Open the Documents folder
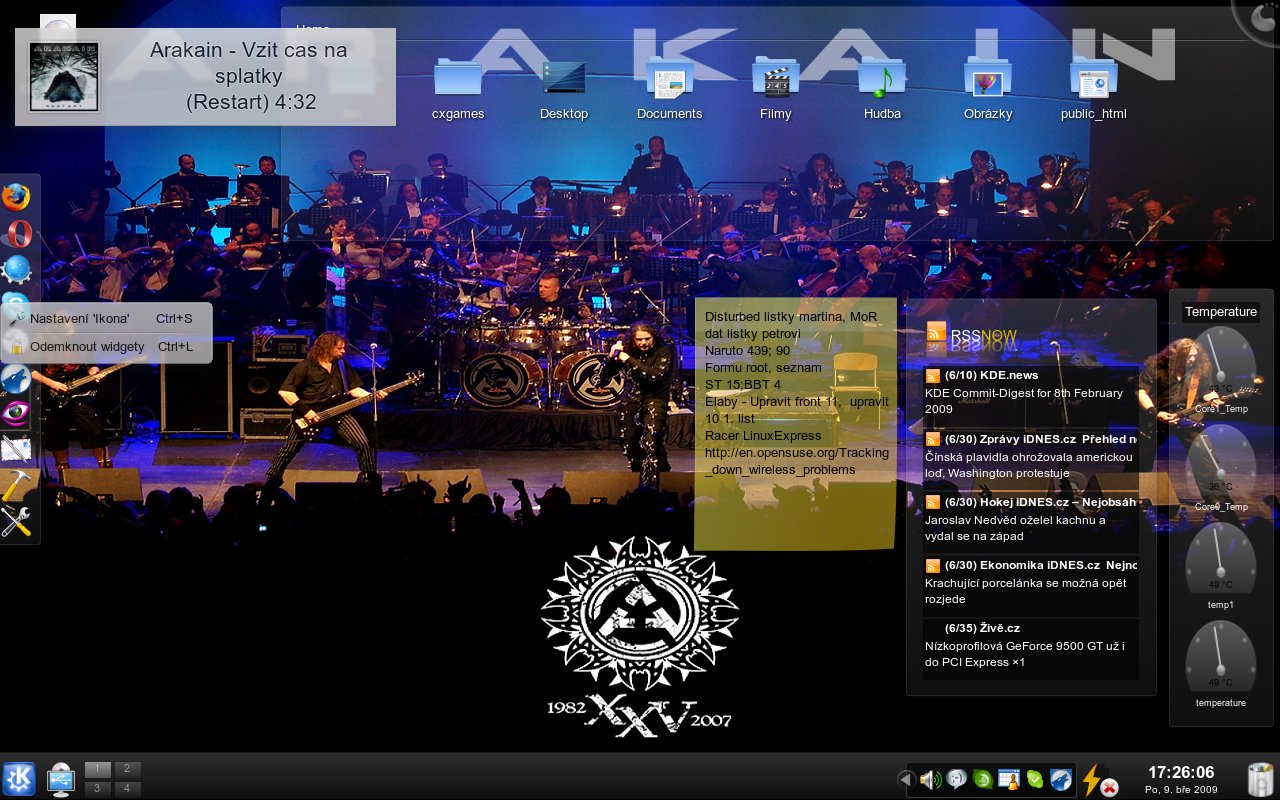The width and height of the screenshot is (1280, 800). [670, 89]
